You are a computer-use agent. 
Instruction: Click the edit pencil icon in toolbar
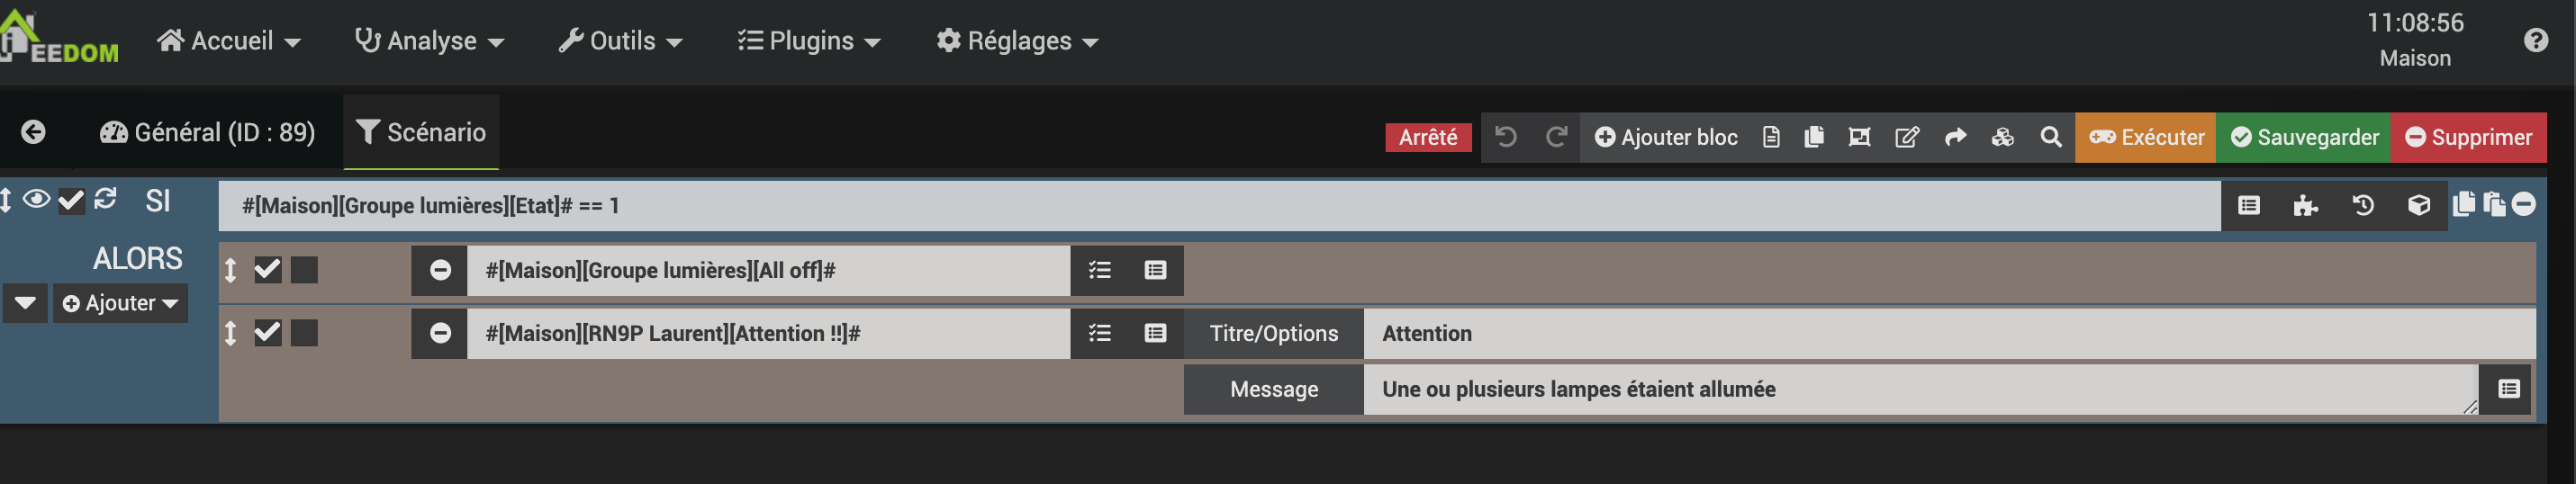(x=1907, y=137)
